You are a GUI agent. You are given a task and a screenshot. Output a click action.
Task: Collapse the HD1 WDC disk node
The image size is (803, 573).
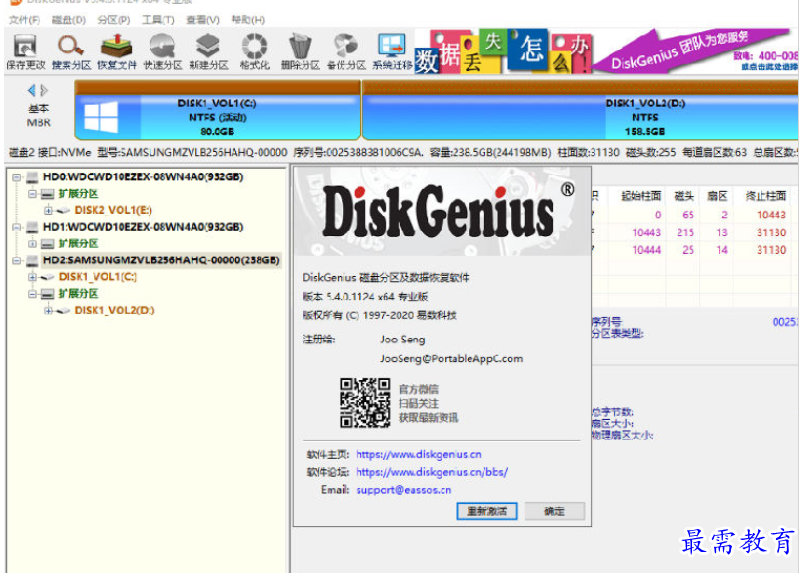pos(16,227)
